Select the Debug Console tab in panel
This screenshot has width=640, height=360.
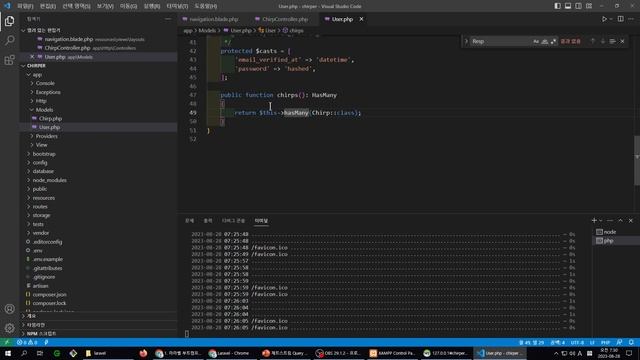click(233, 220)
